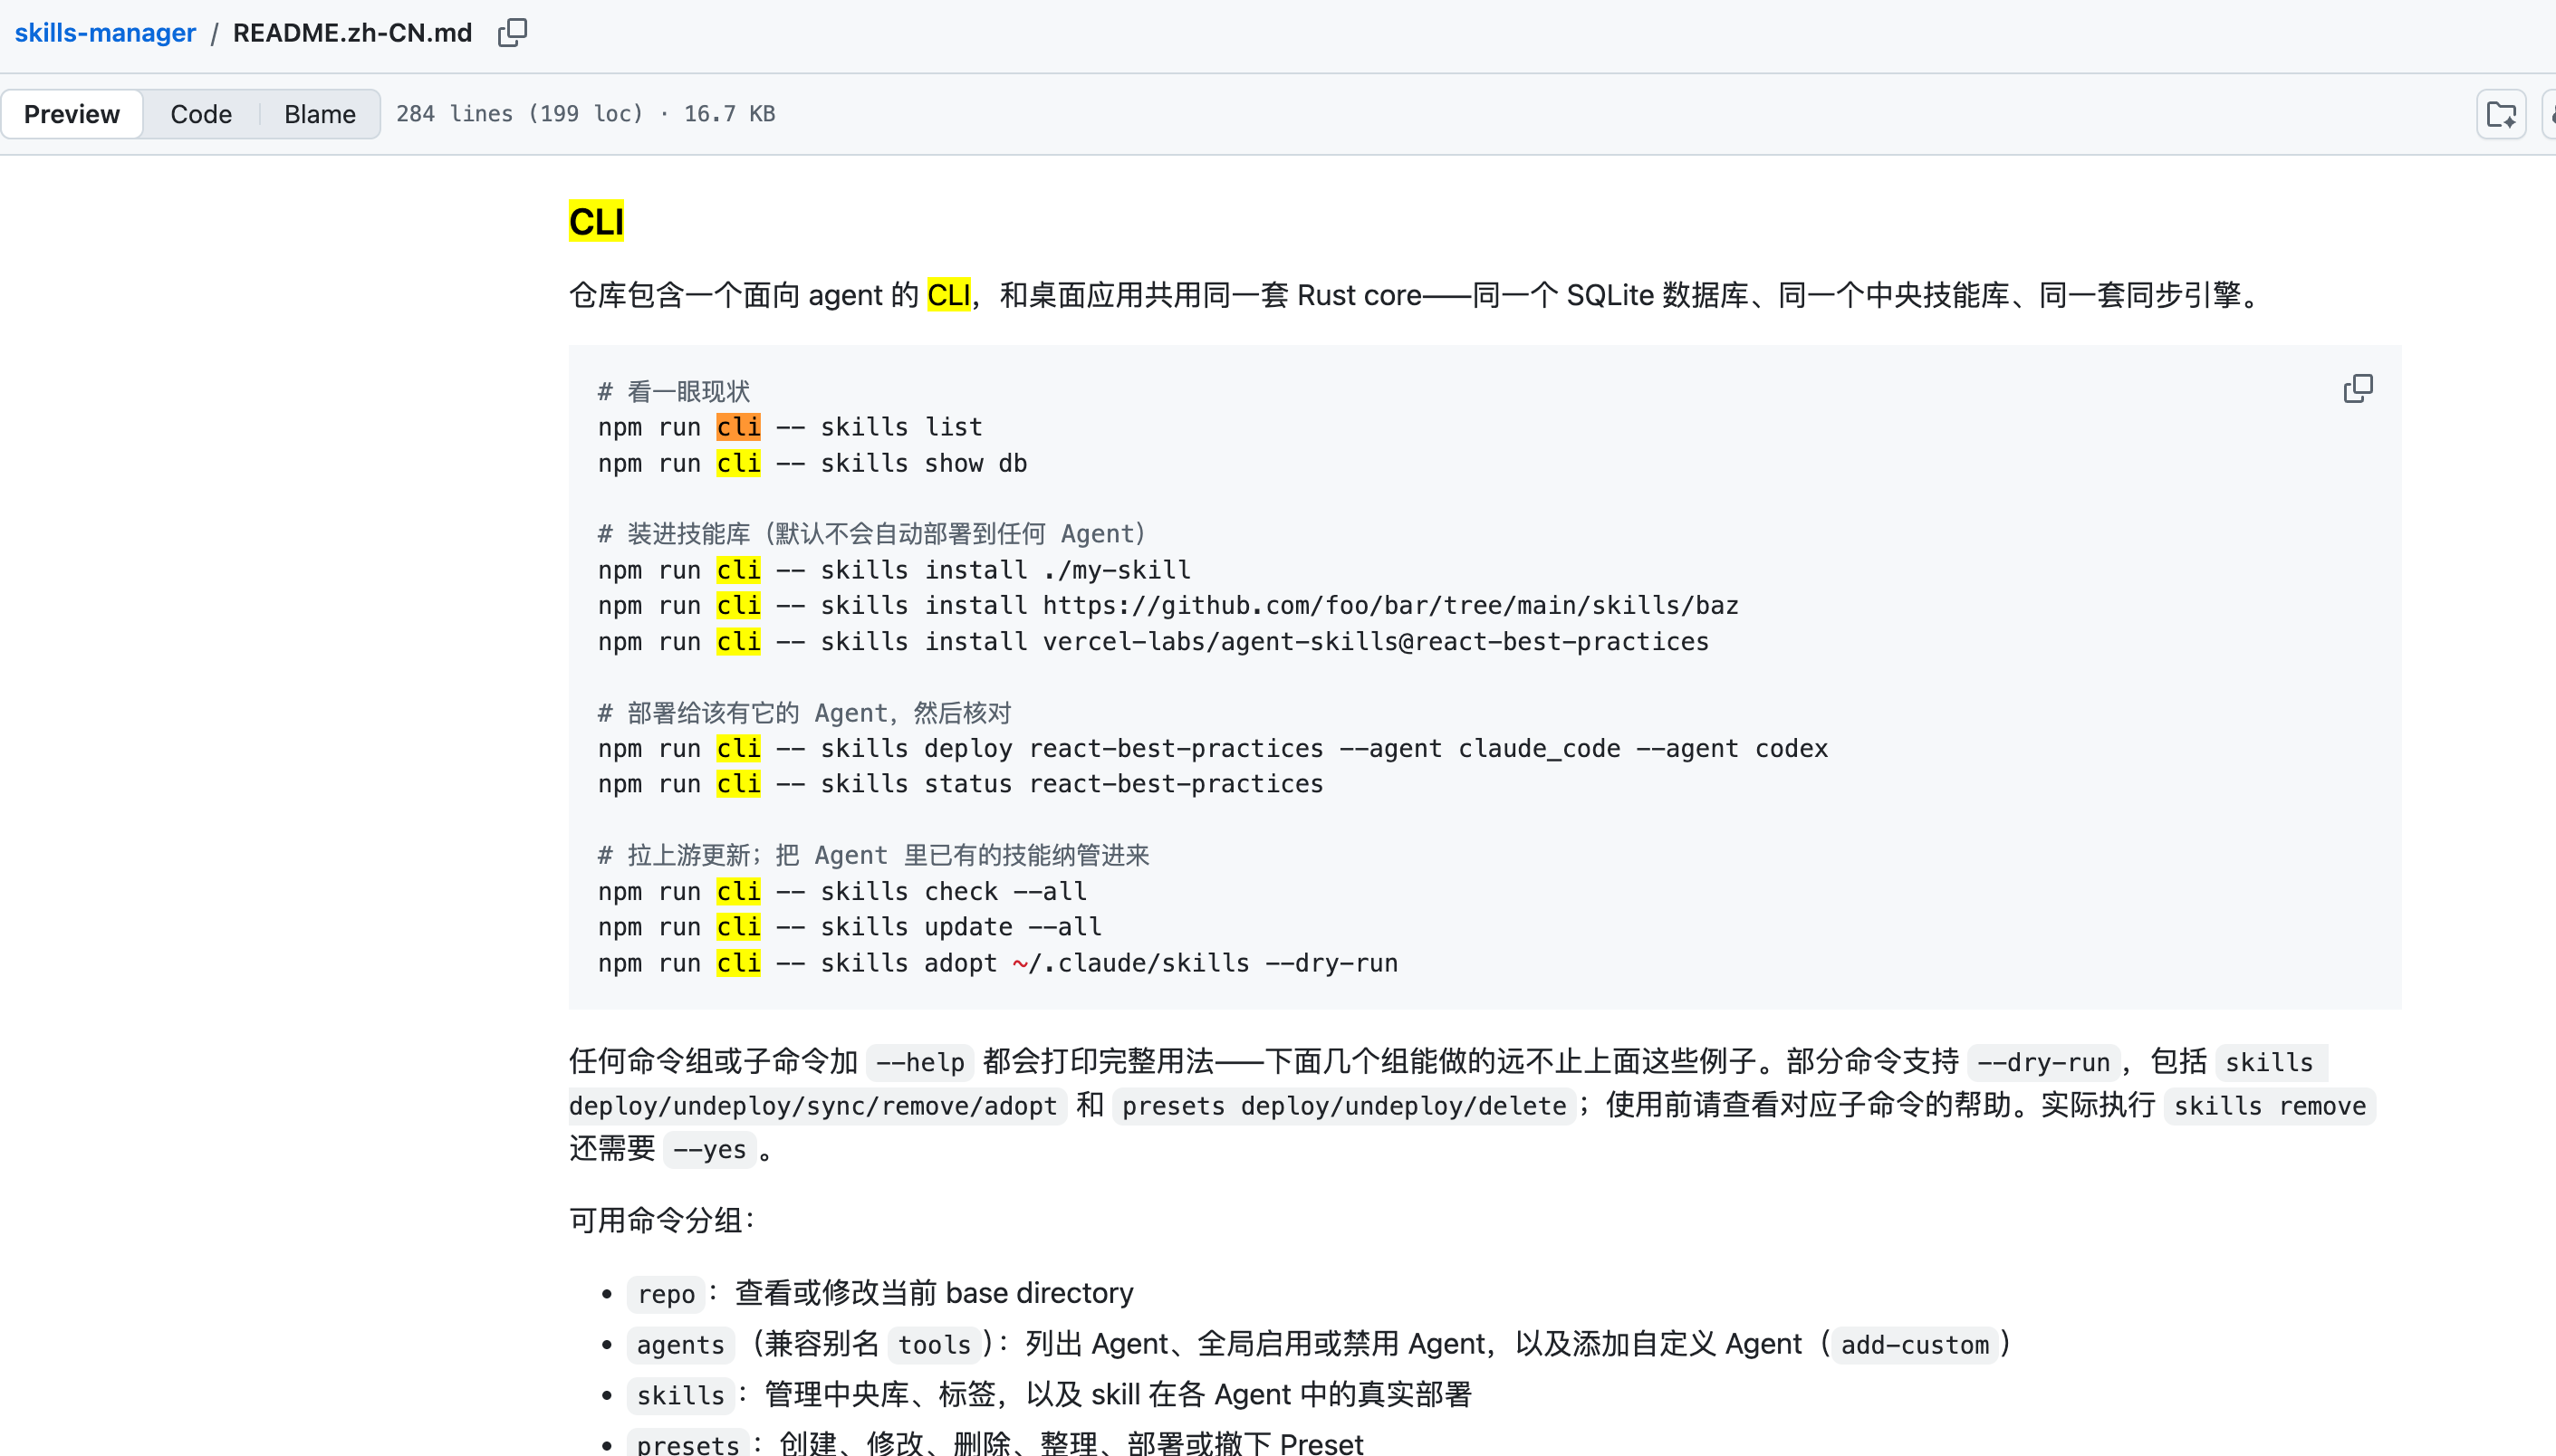Click the inline '--dry-run' code in paragraph
The width and height of the screenshot is (2556, 1456).
point(2043,1062)
